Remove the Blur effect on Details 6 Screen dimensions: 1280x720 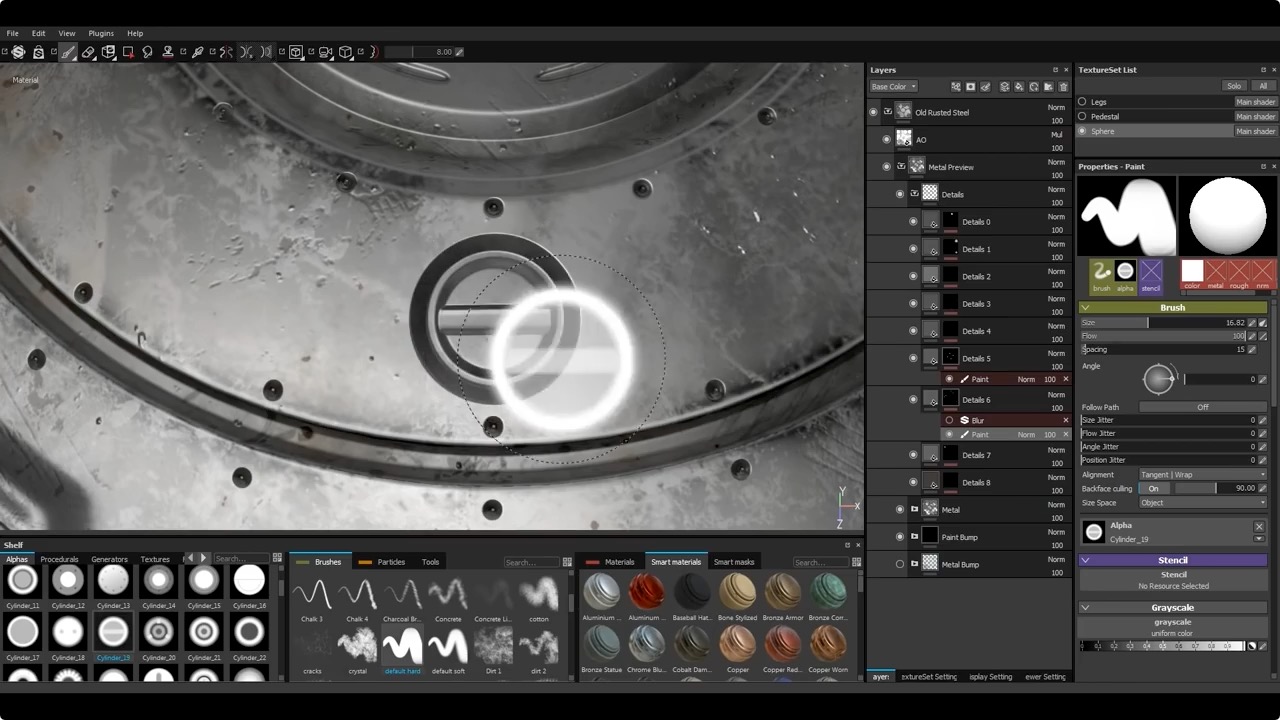(x=1065, y=420)
